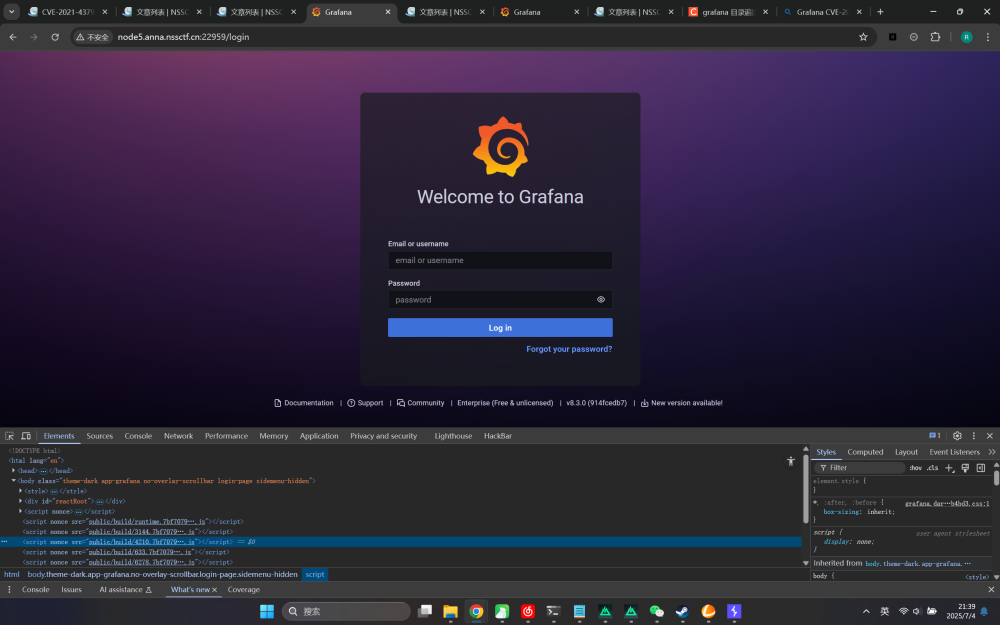Open the Support footer link
The height and width of the screenshot is (625, 1000).
click(x=365, y=403)
